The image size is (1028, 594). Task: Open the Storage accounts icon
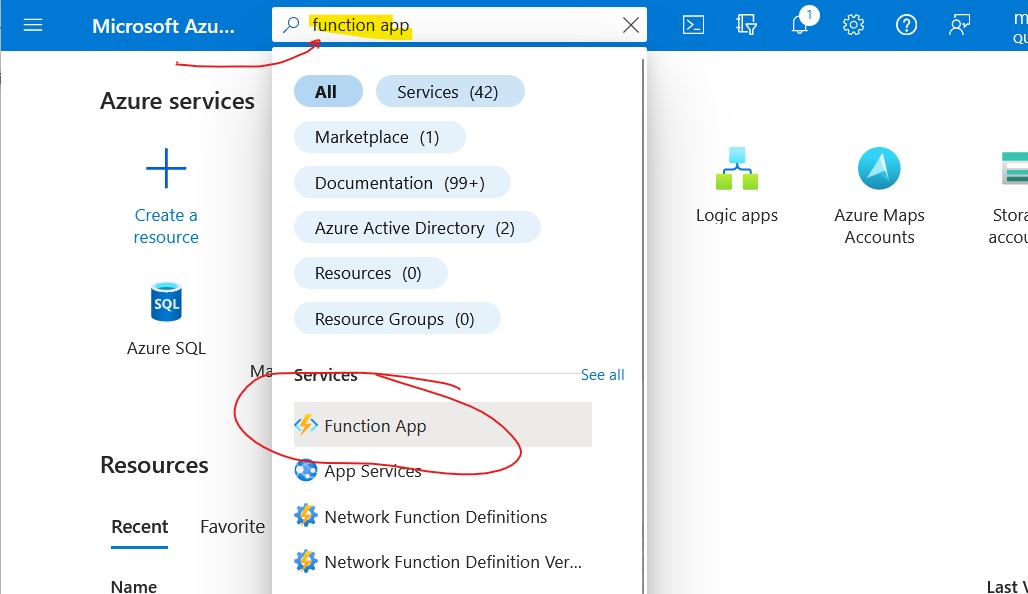[x=1014, y=168]
